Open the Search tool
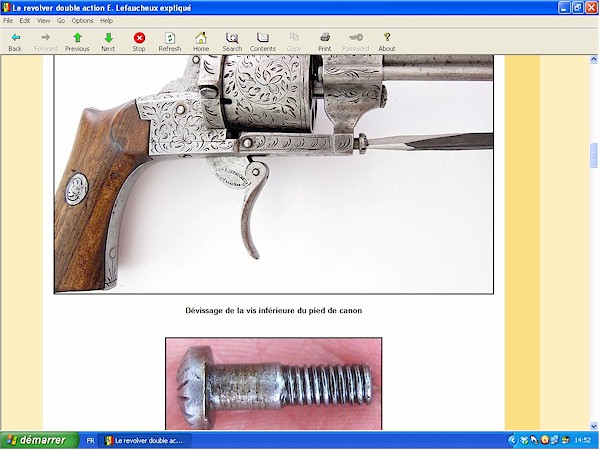The image size is (600, 450). 232,42
